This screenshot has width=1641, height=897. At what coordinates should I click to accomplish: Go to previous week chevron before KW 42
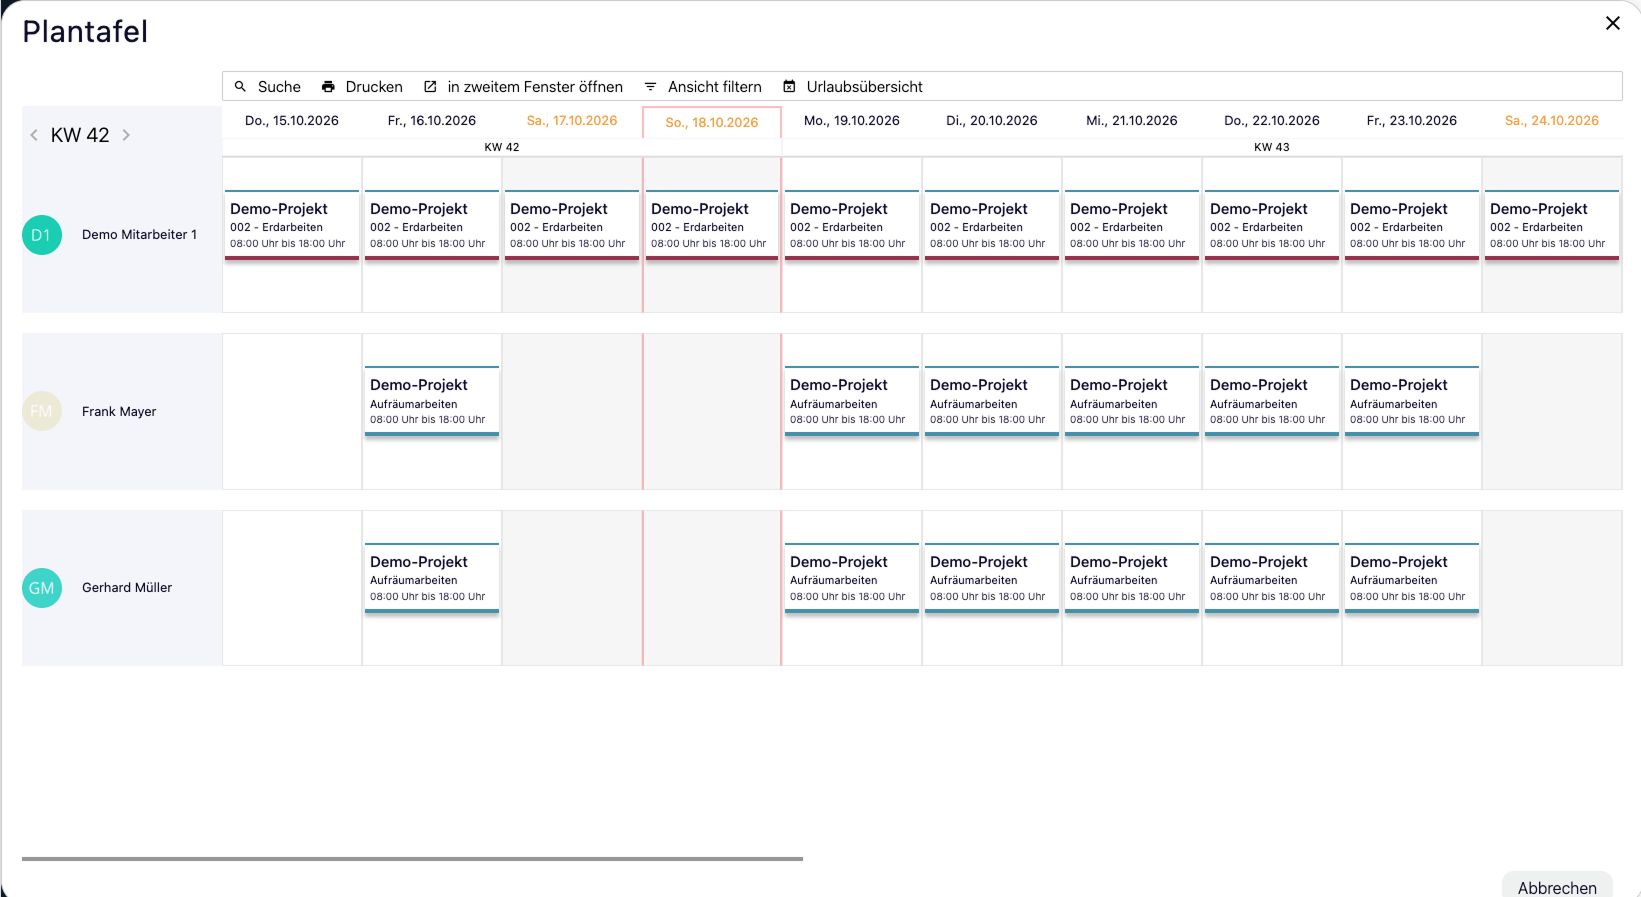point(34,135)
